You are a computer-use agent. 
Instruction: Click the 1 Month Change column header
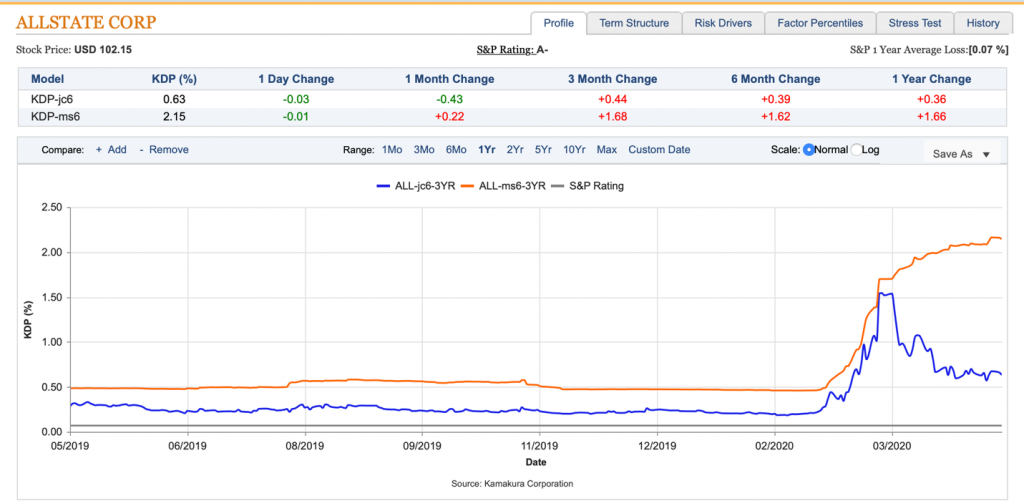pyautogui.click(x=449, y=79)
